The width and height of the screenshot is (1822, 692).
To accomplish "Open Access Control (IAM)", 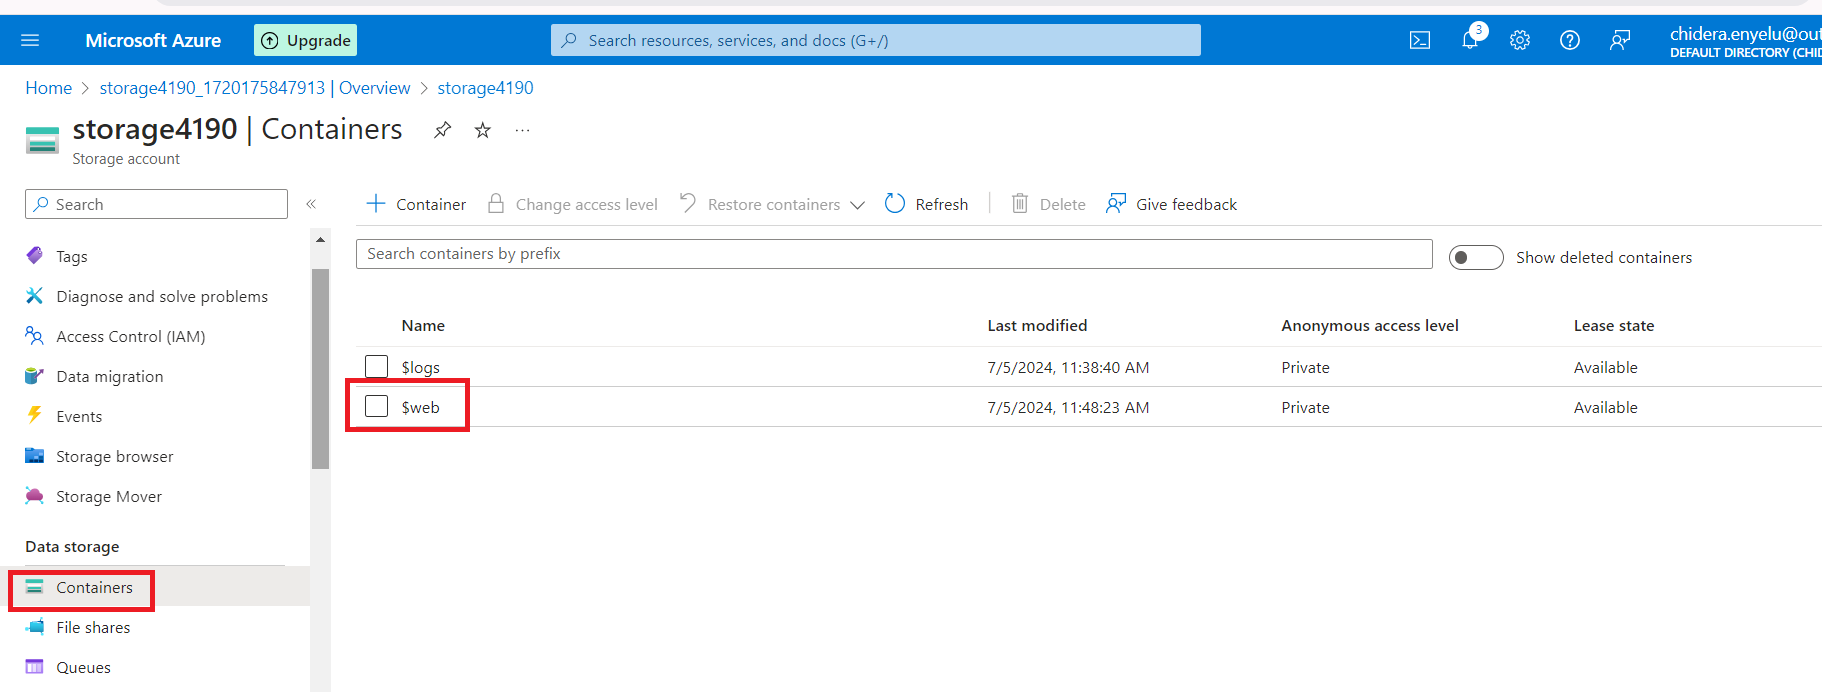I will (x=131, y=336).
